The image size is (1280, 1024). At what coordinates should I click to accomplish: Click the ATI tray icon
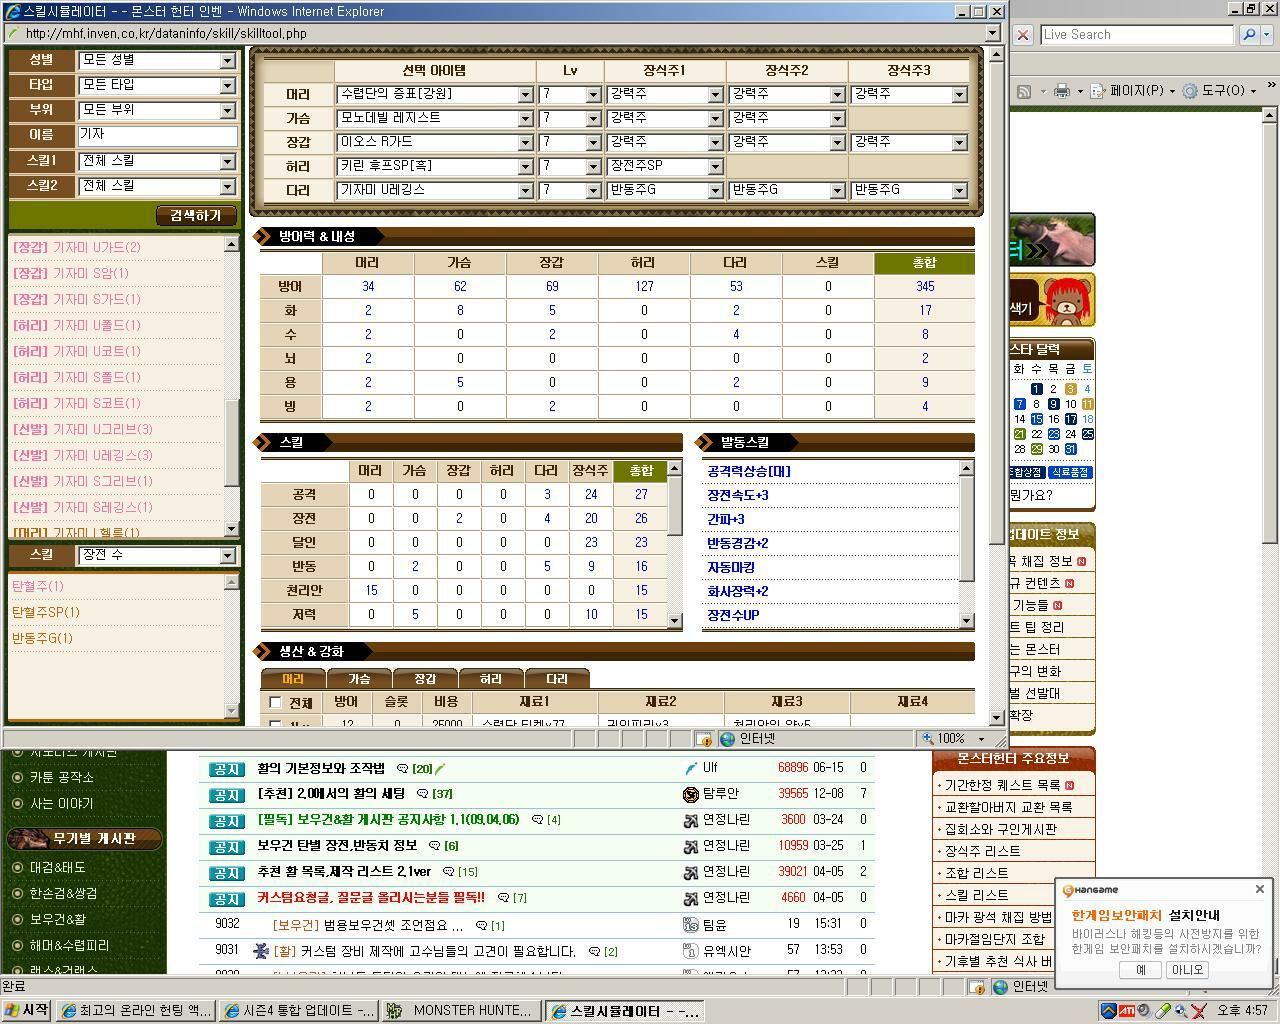point(1126,1011)
